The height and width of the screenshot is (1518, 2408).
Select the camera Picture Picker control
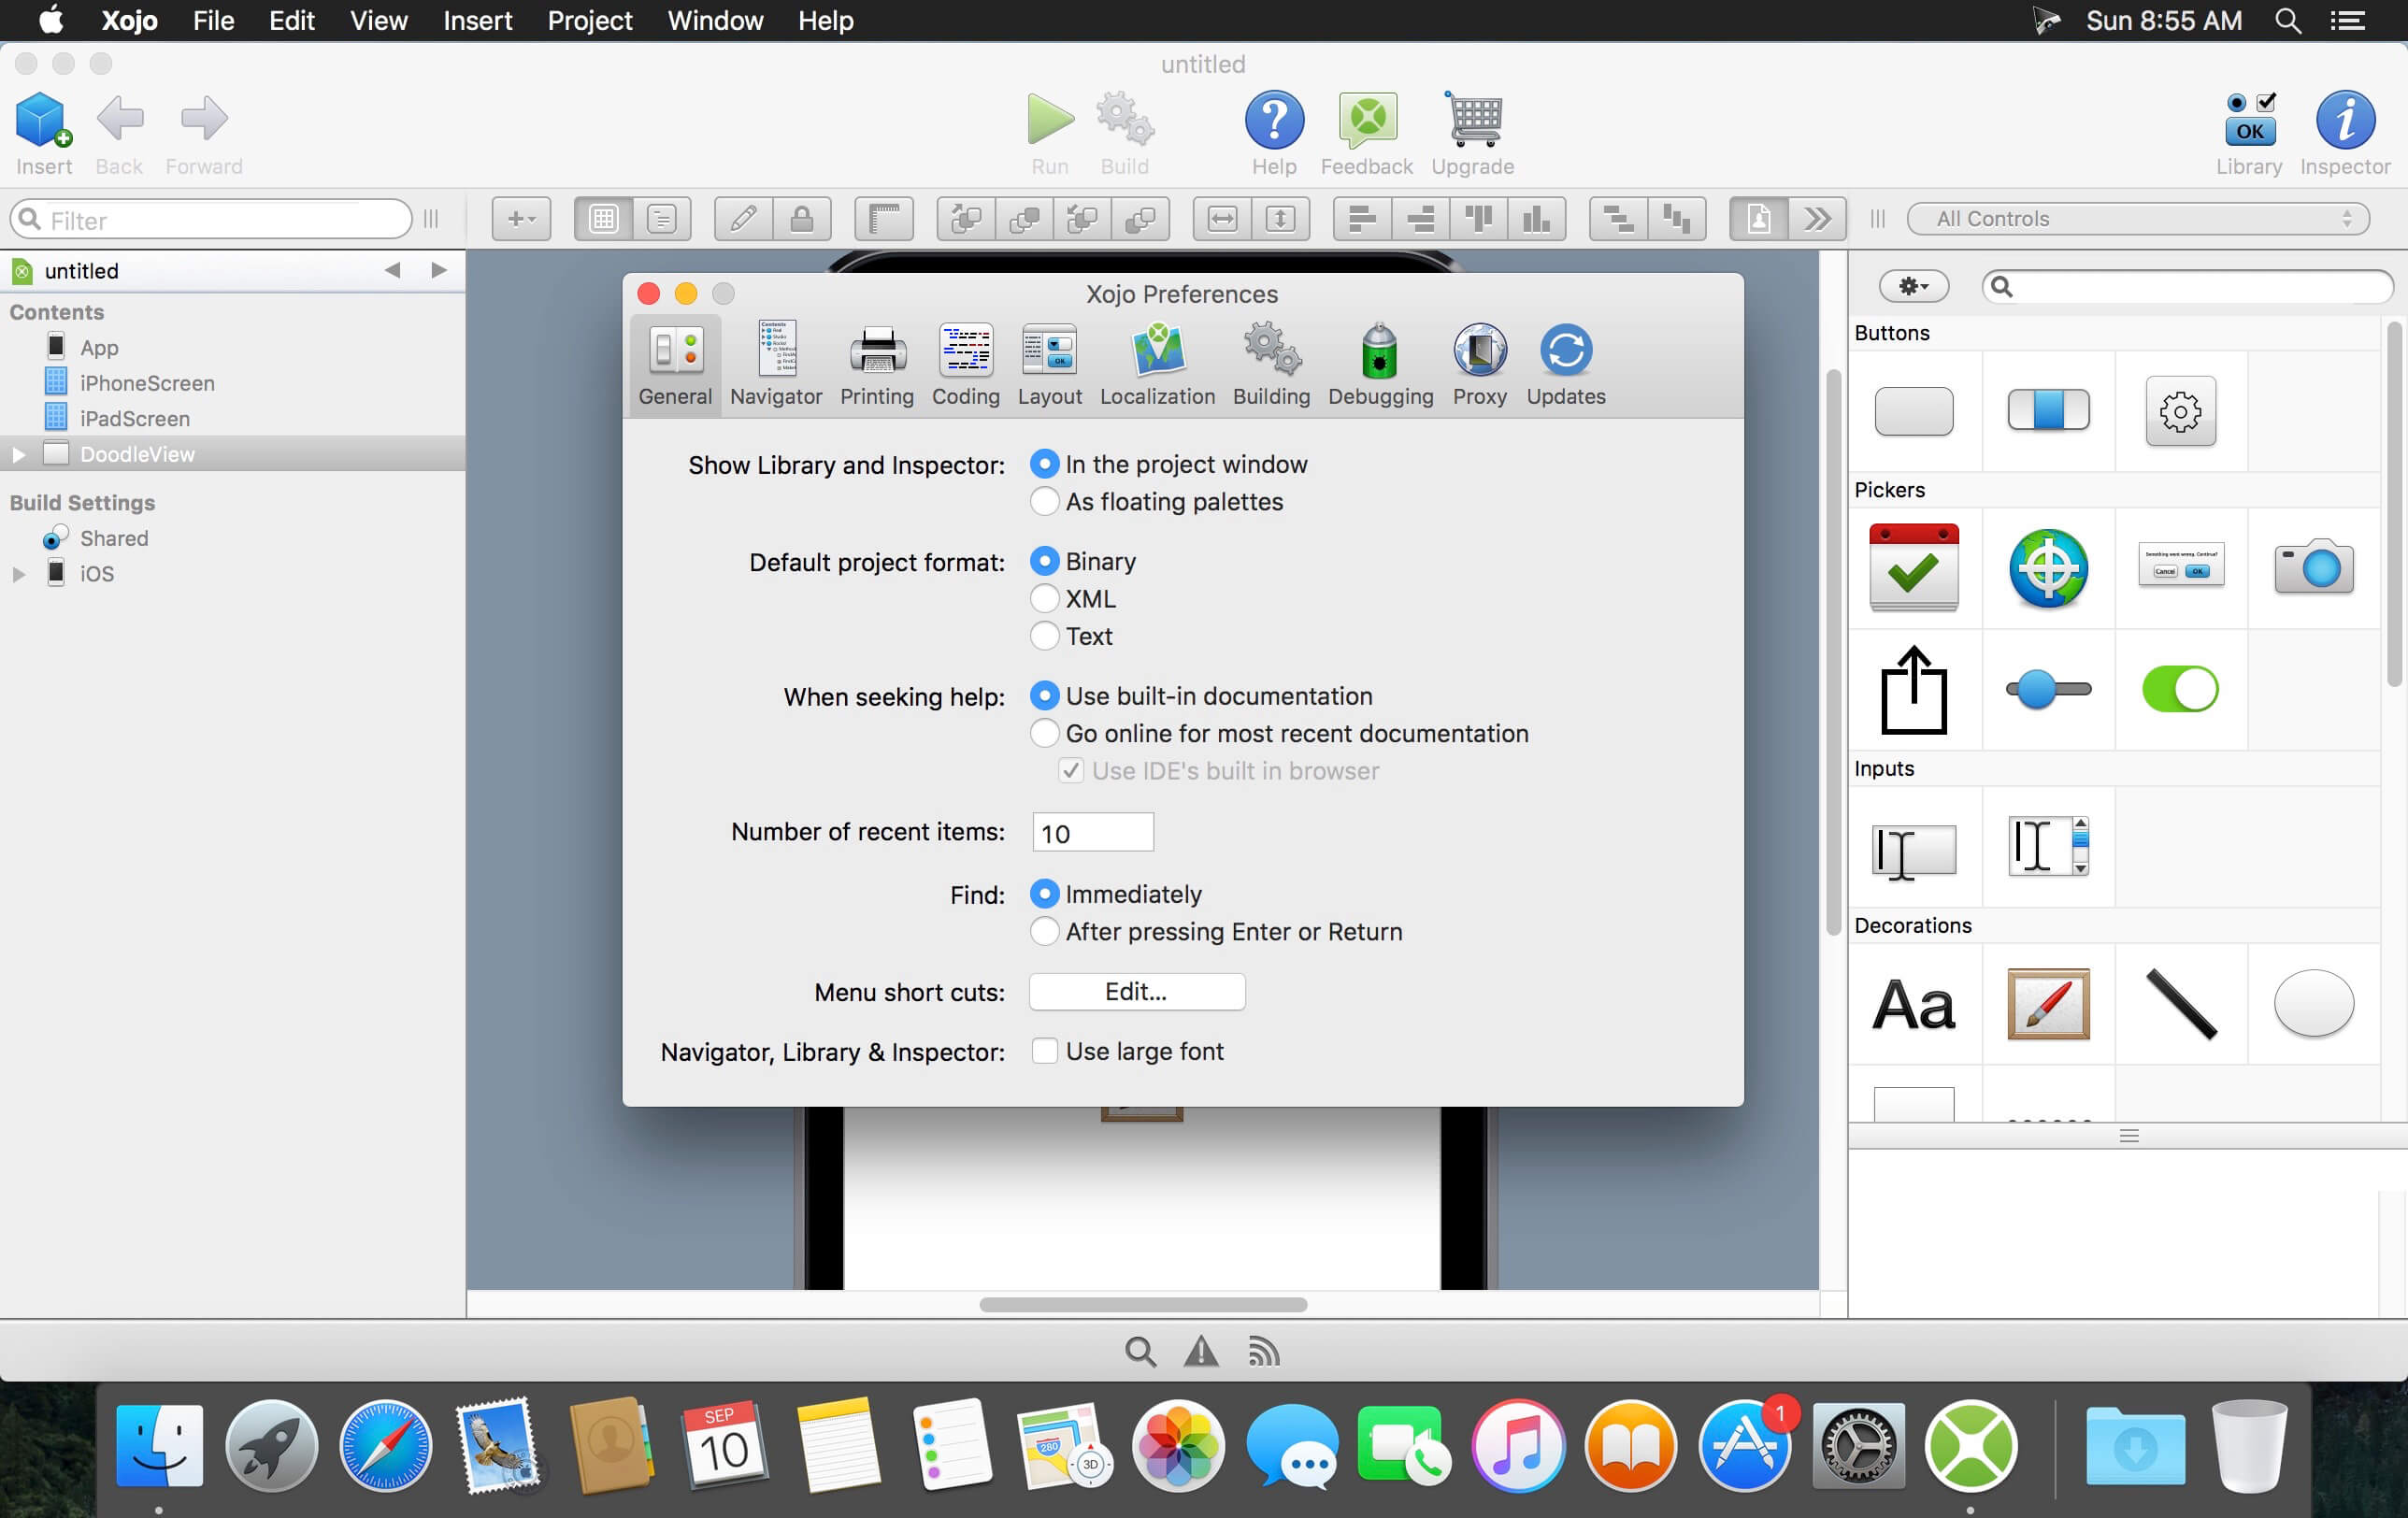pyautogui.click(x=2312, y=568)
